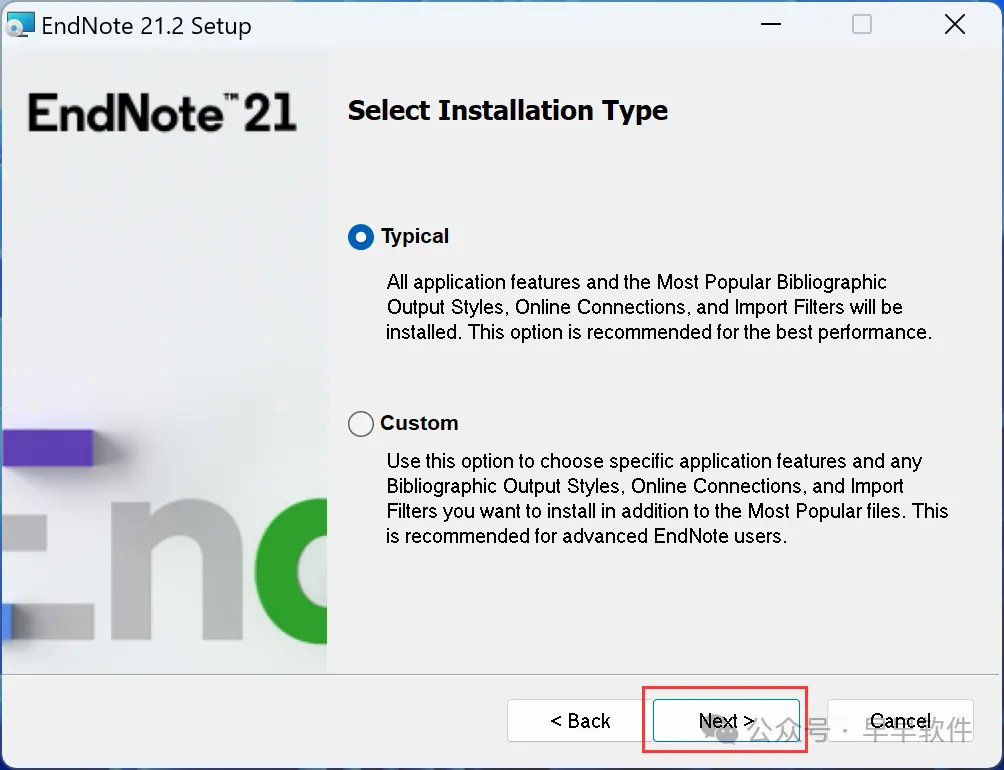Cancel the EndNote setup
The height and width of the screenshot is (770, 1004).
click(900, 721)
